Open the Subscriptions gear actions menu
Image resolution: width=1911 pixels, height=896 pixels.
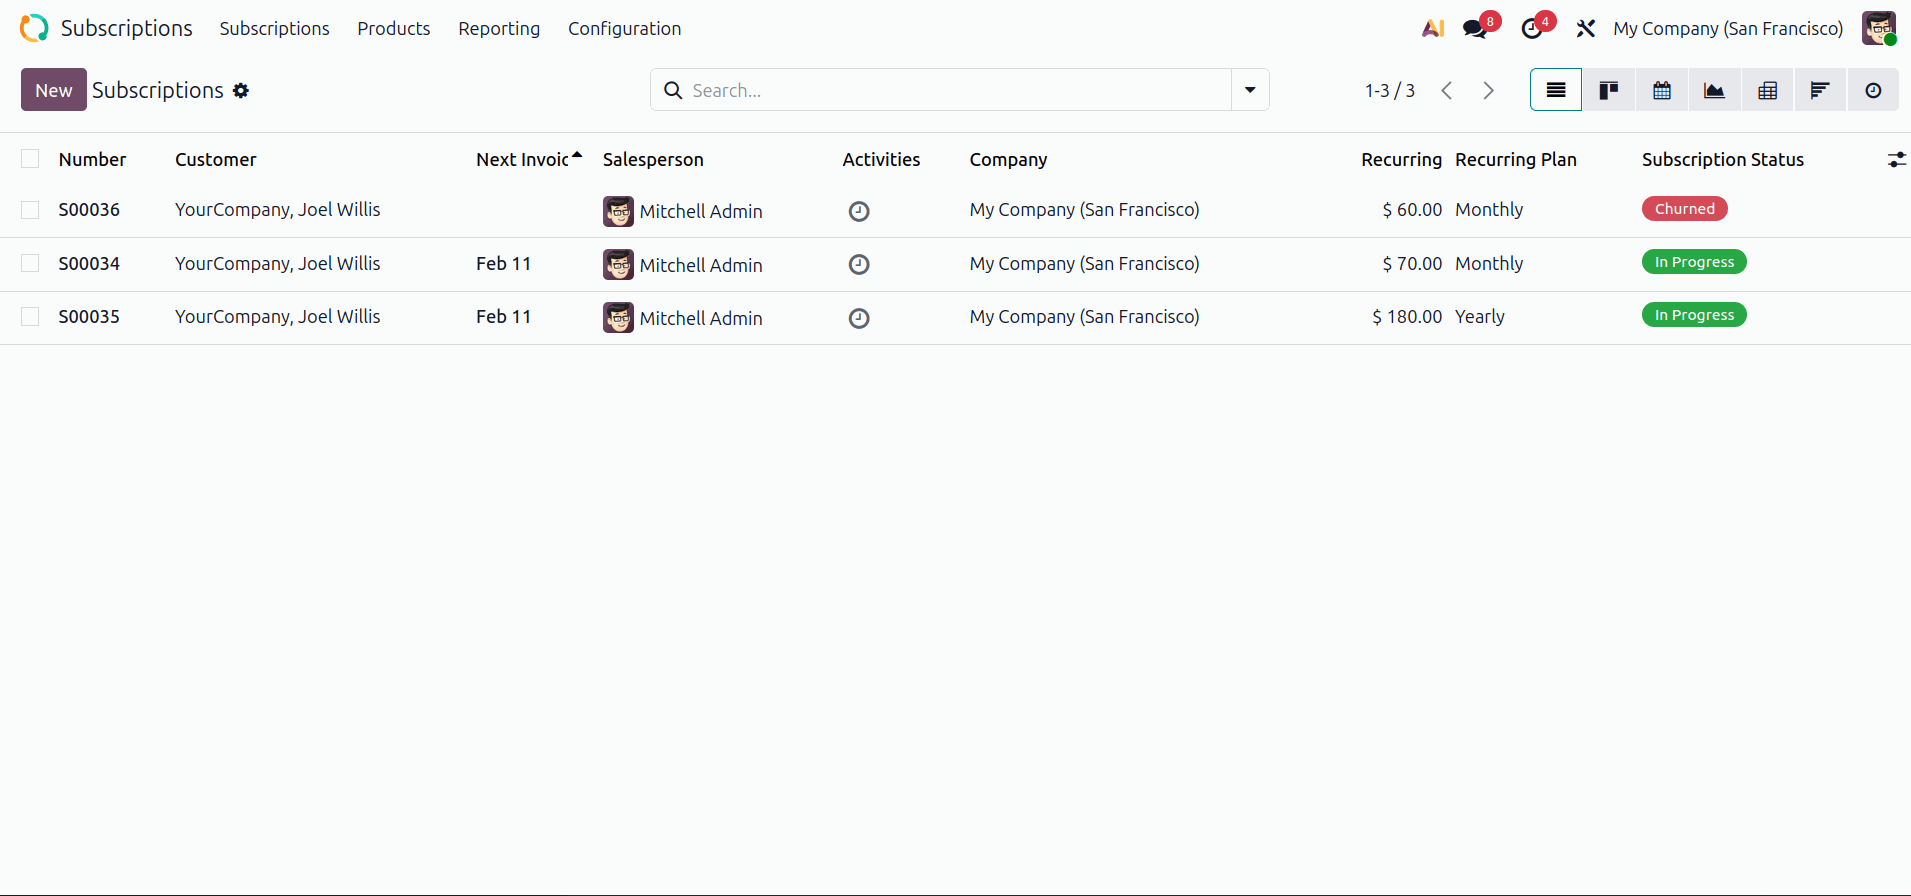coord(241,90)
